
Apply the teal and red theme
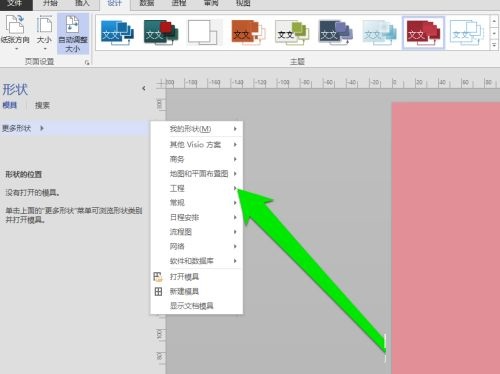(161, 33)
